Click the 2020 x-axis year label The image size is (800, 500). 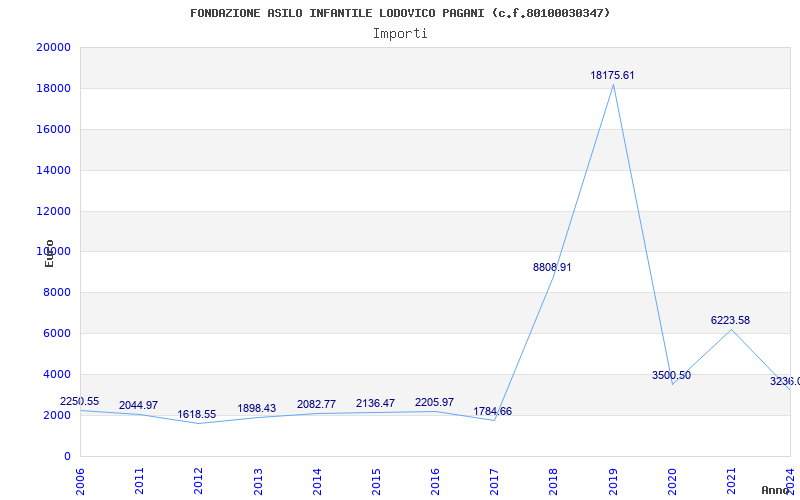[x=672, y=481]
